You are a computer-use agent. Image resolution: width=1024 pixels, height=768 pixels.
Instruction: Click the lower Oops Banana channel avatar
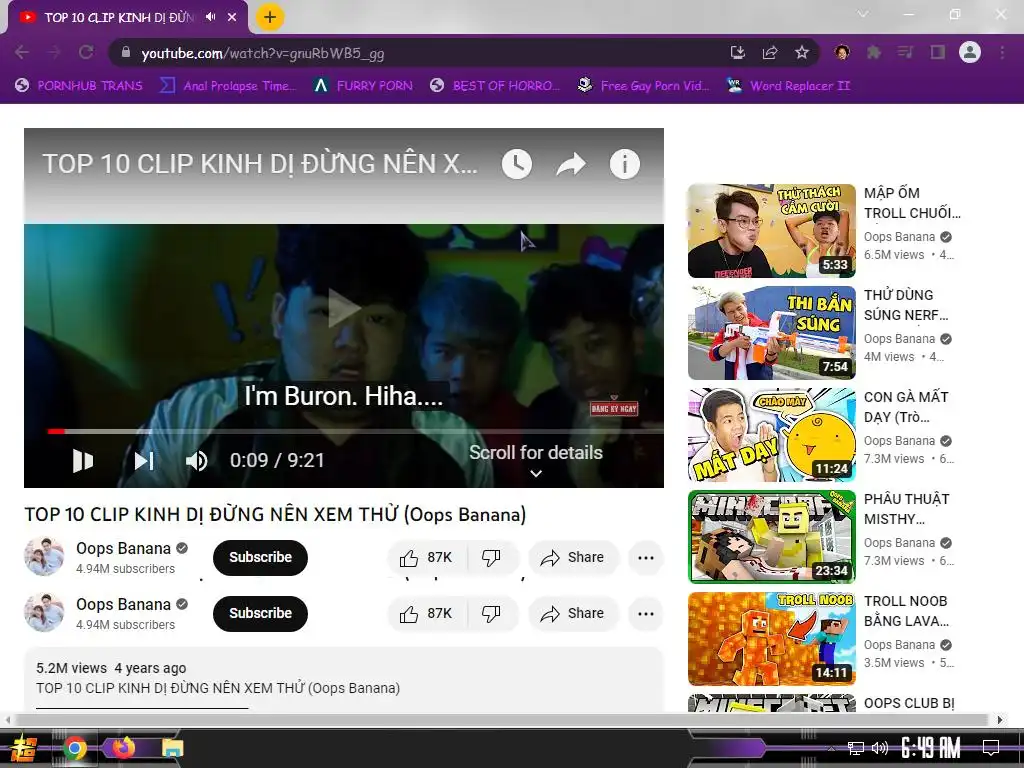[x=44, y=613]
